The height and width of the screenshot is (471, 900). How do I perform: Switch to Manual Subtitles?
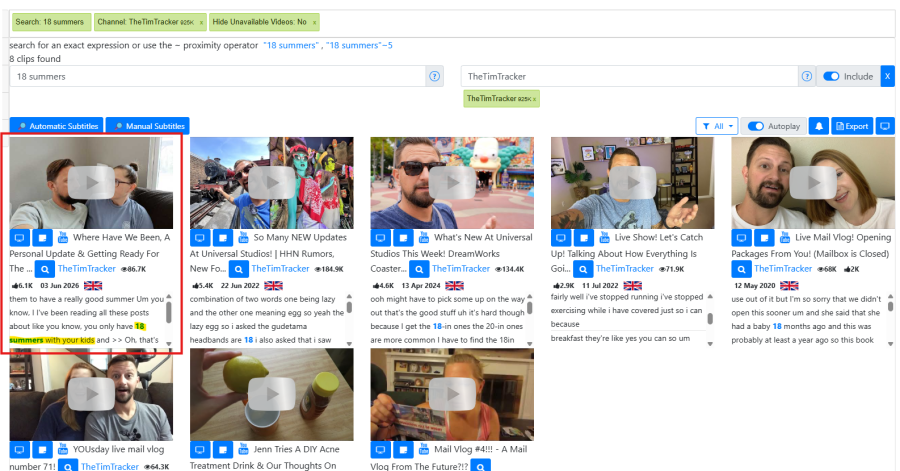point(148,126)
